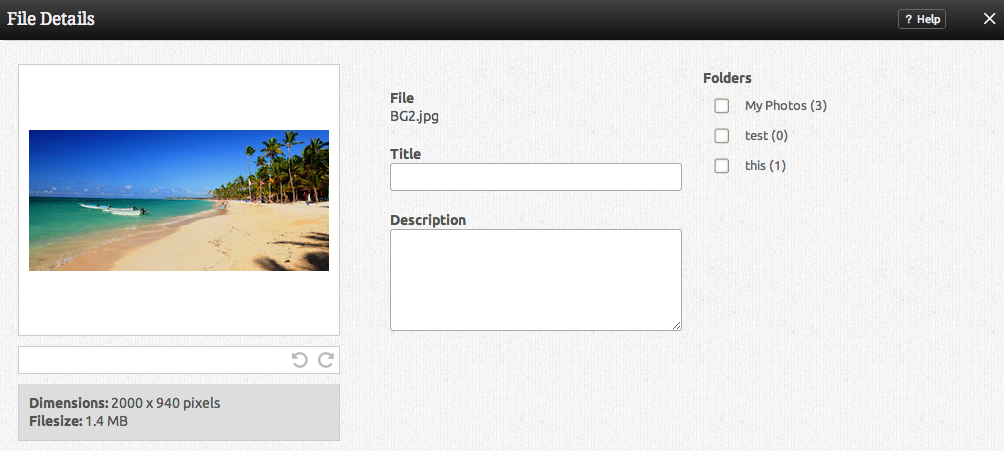Click the Folders heading

[727, 78]
